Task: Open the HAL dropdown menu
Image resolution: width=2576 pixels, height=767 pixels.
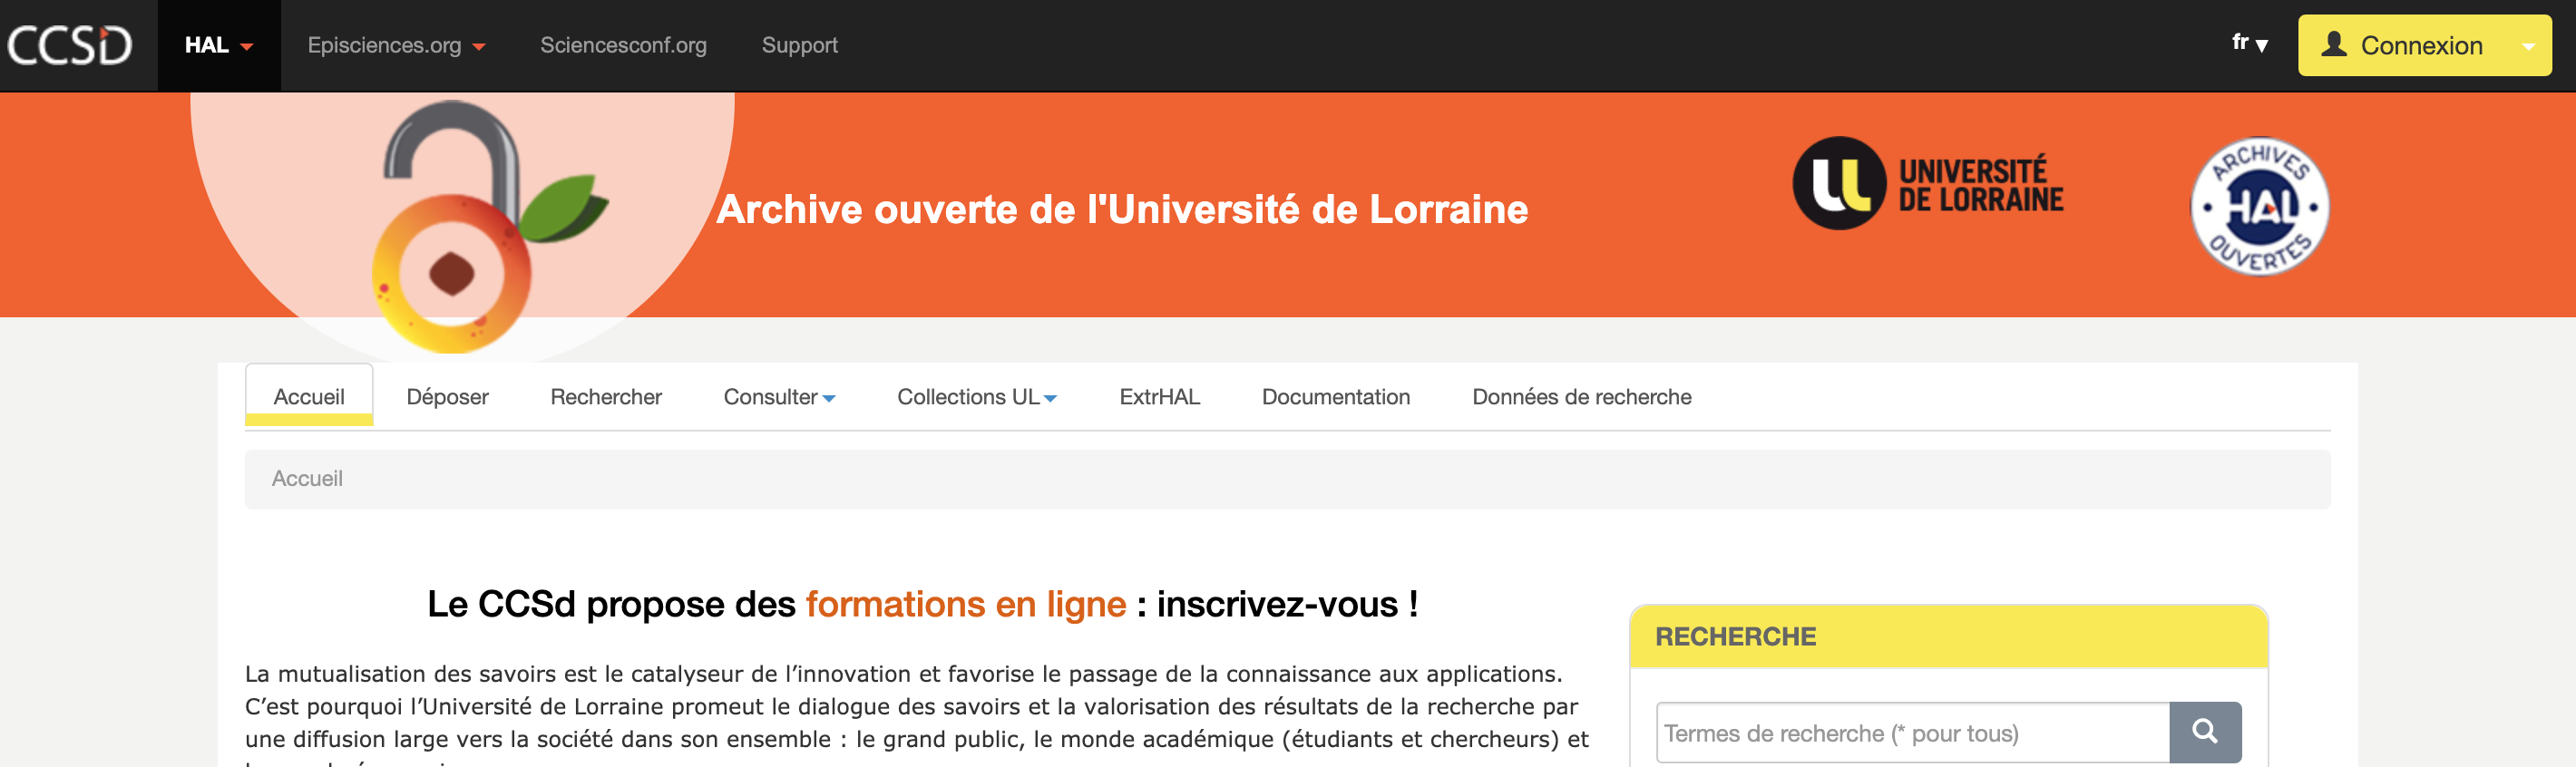Action: tap(218, 45)
